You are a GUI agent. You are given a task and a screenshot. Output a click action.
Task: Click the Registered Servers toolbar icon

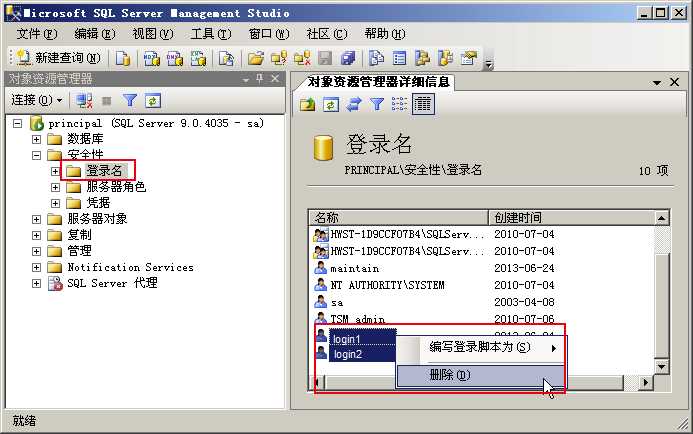[x=377, y=58]
